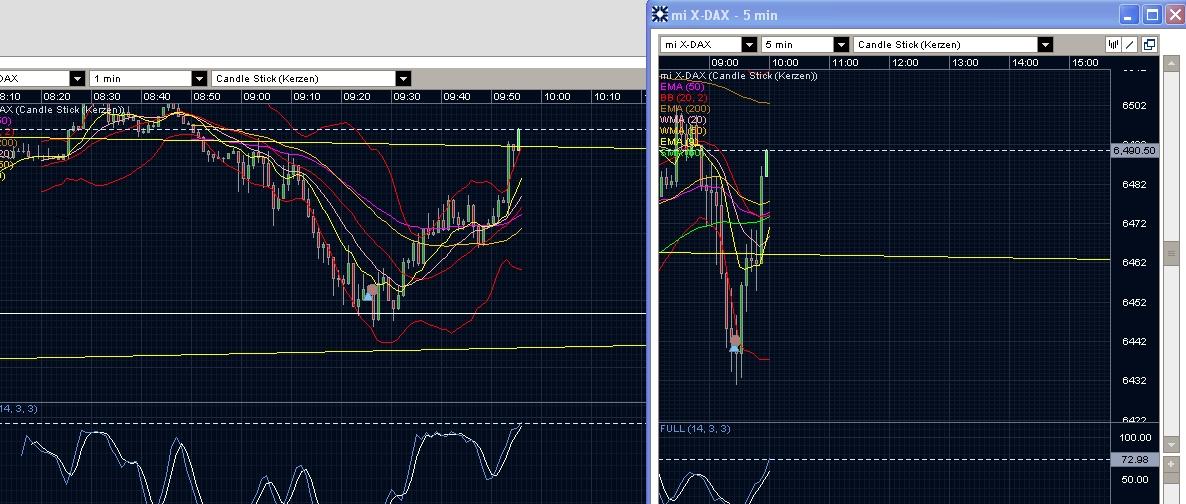Click the 5 min interval field
The width and height of the screenshot is (1186, 504).
[x=797, y=45]
